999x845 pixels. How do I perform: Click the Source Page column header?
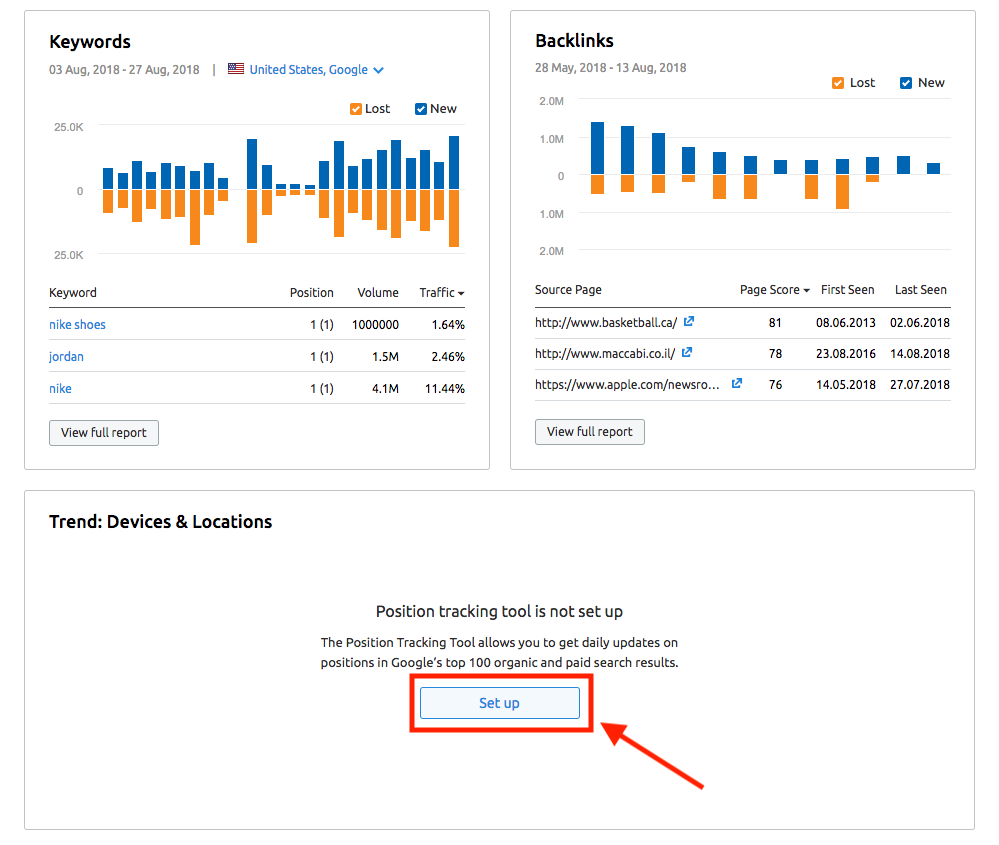tap(568, 290)
